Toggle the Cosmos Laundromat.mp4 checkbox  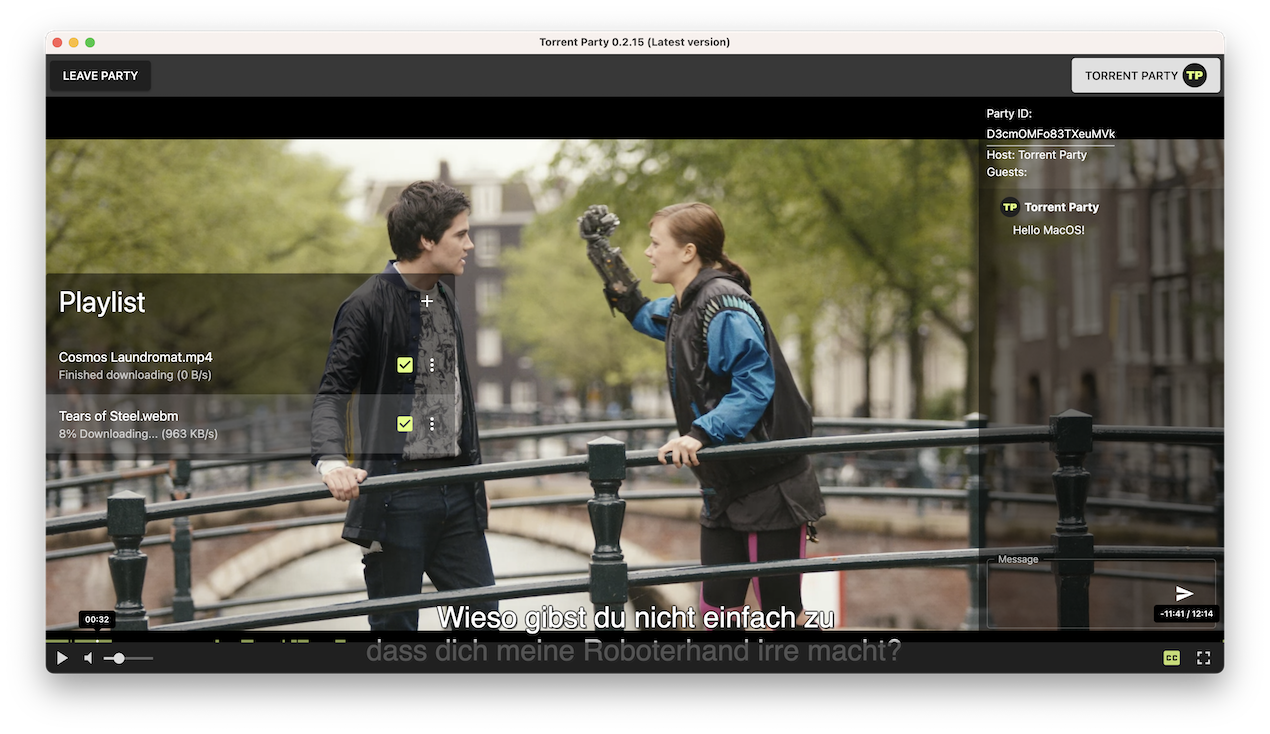[x=405, y=365]
